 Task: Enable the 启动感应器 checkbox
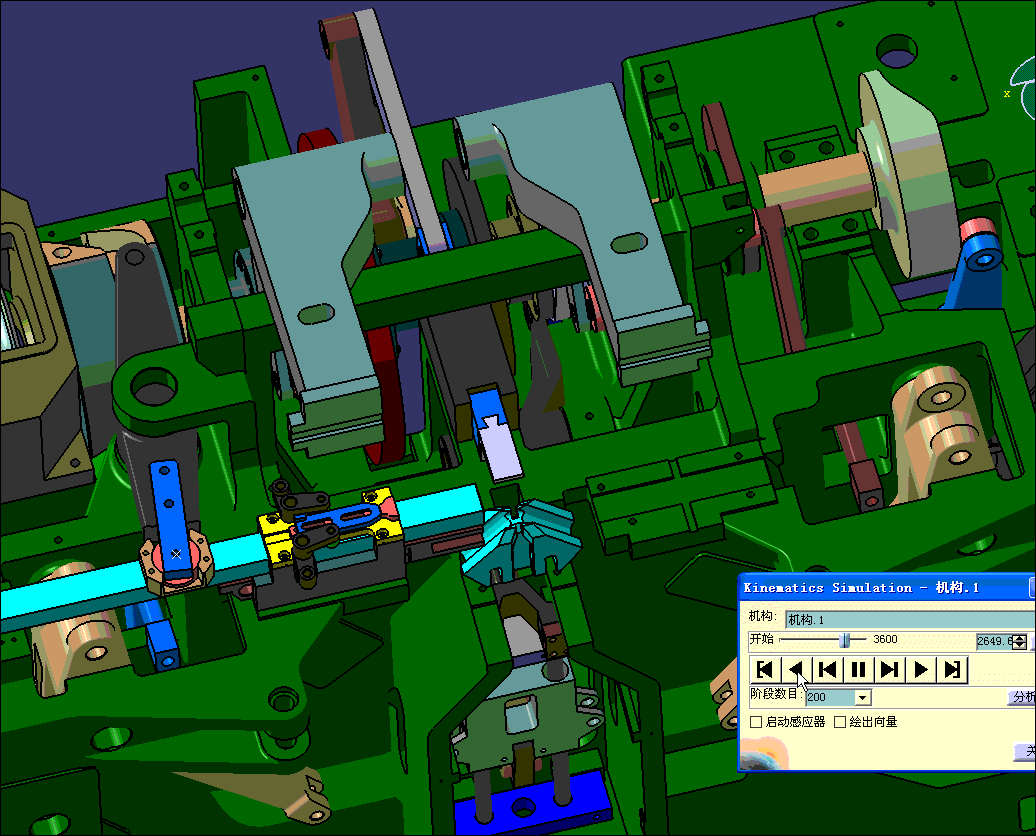(x=756, y=722)
